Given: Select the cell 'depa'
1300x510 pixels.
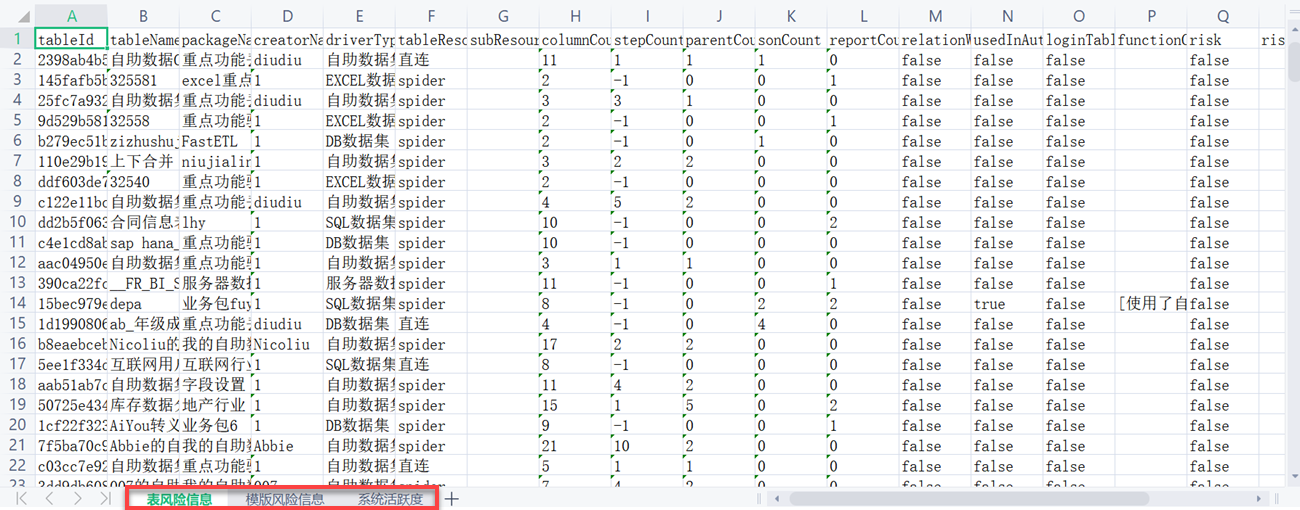Looking at the screenshot, I should [x=143, y=303].
